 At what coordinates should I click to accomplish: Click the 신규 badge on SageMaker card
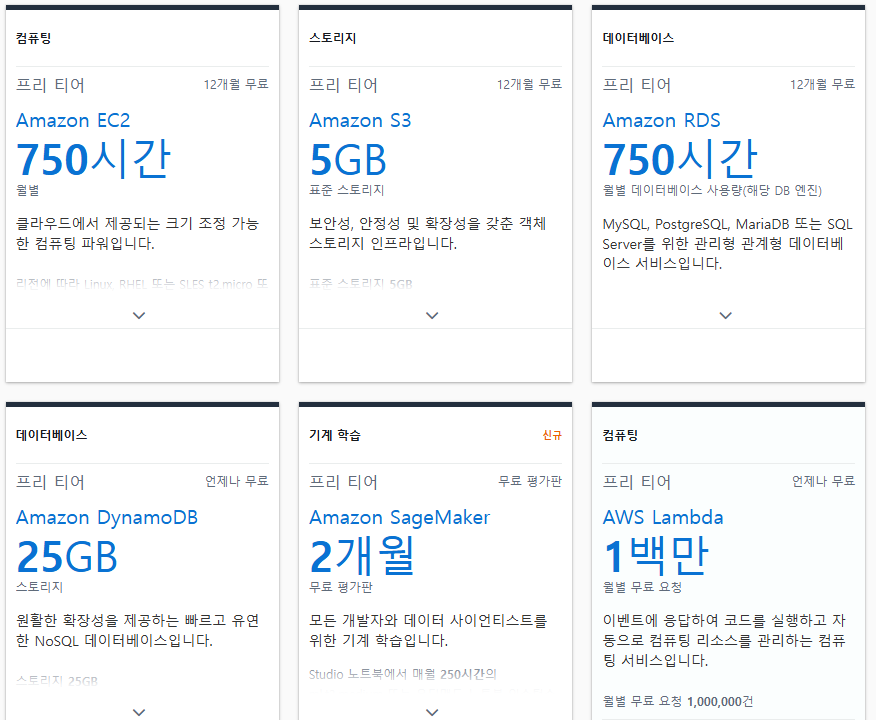(x=552, y=435)
